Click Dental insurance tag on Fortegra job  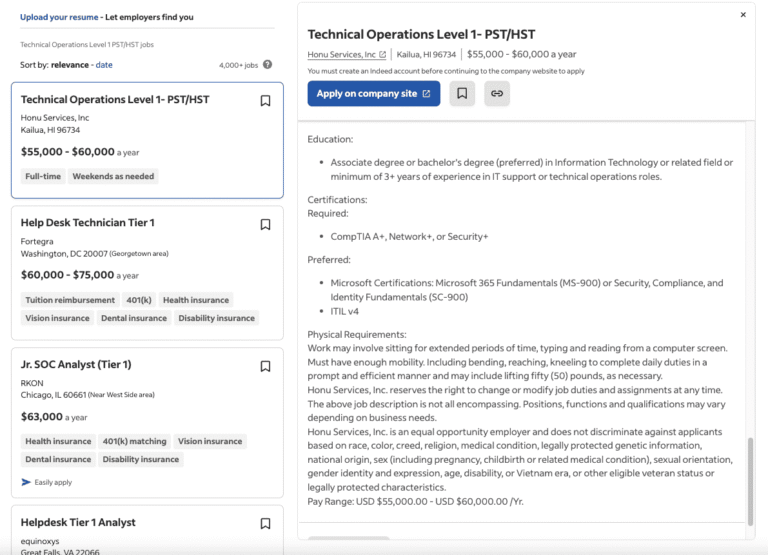(x=134, y=318)
